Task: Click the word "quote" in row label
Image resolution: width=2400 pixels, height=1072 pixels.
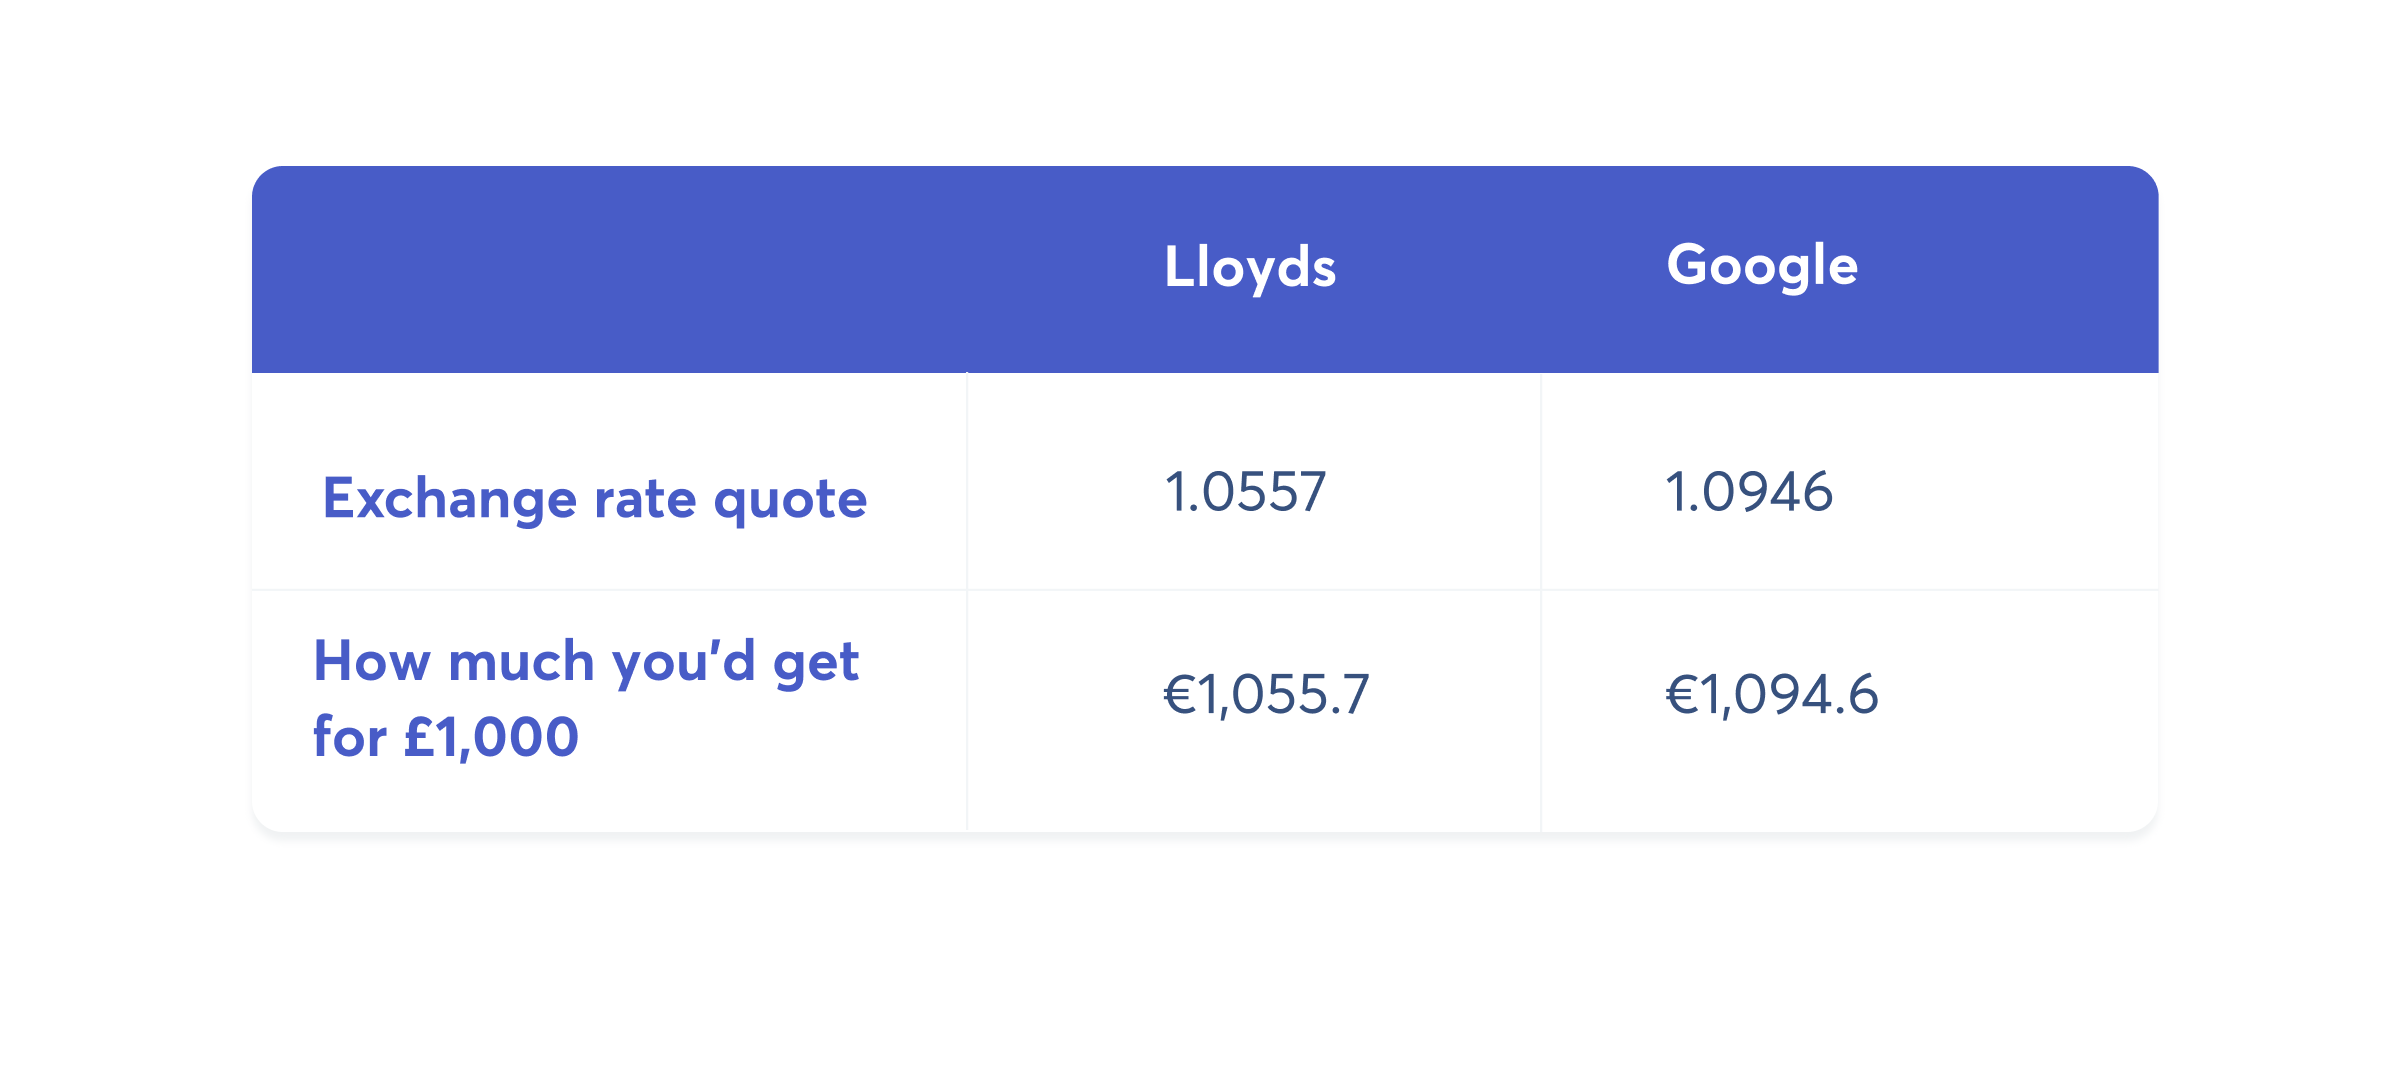Action: 790,500
